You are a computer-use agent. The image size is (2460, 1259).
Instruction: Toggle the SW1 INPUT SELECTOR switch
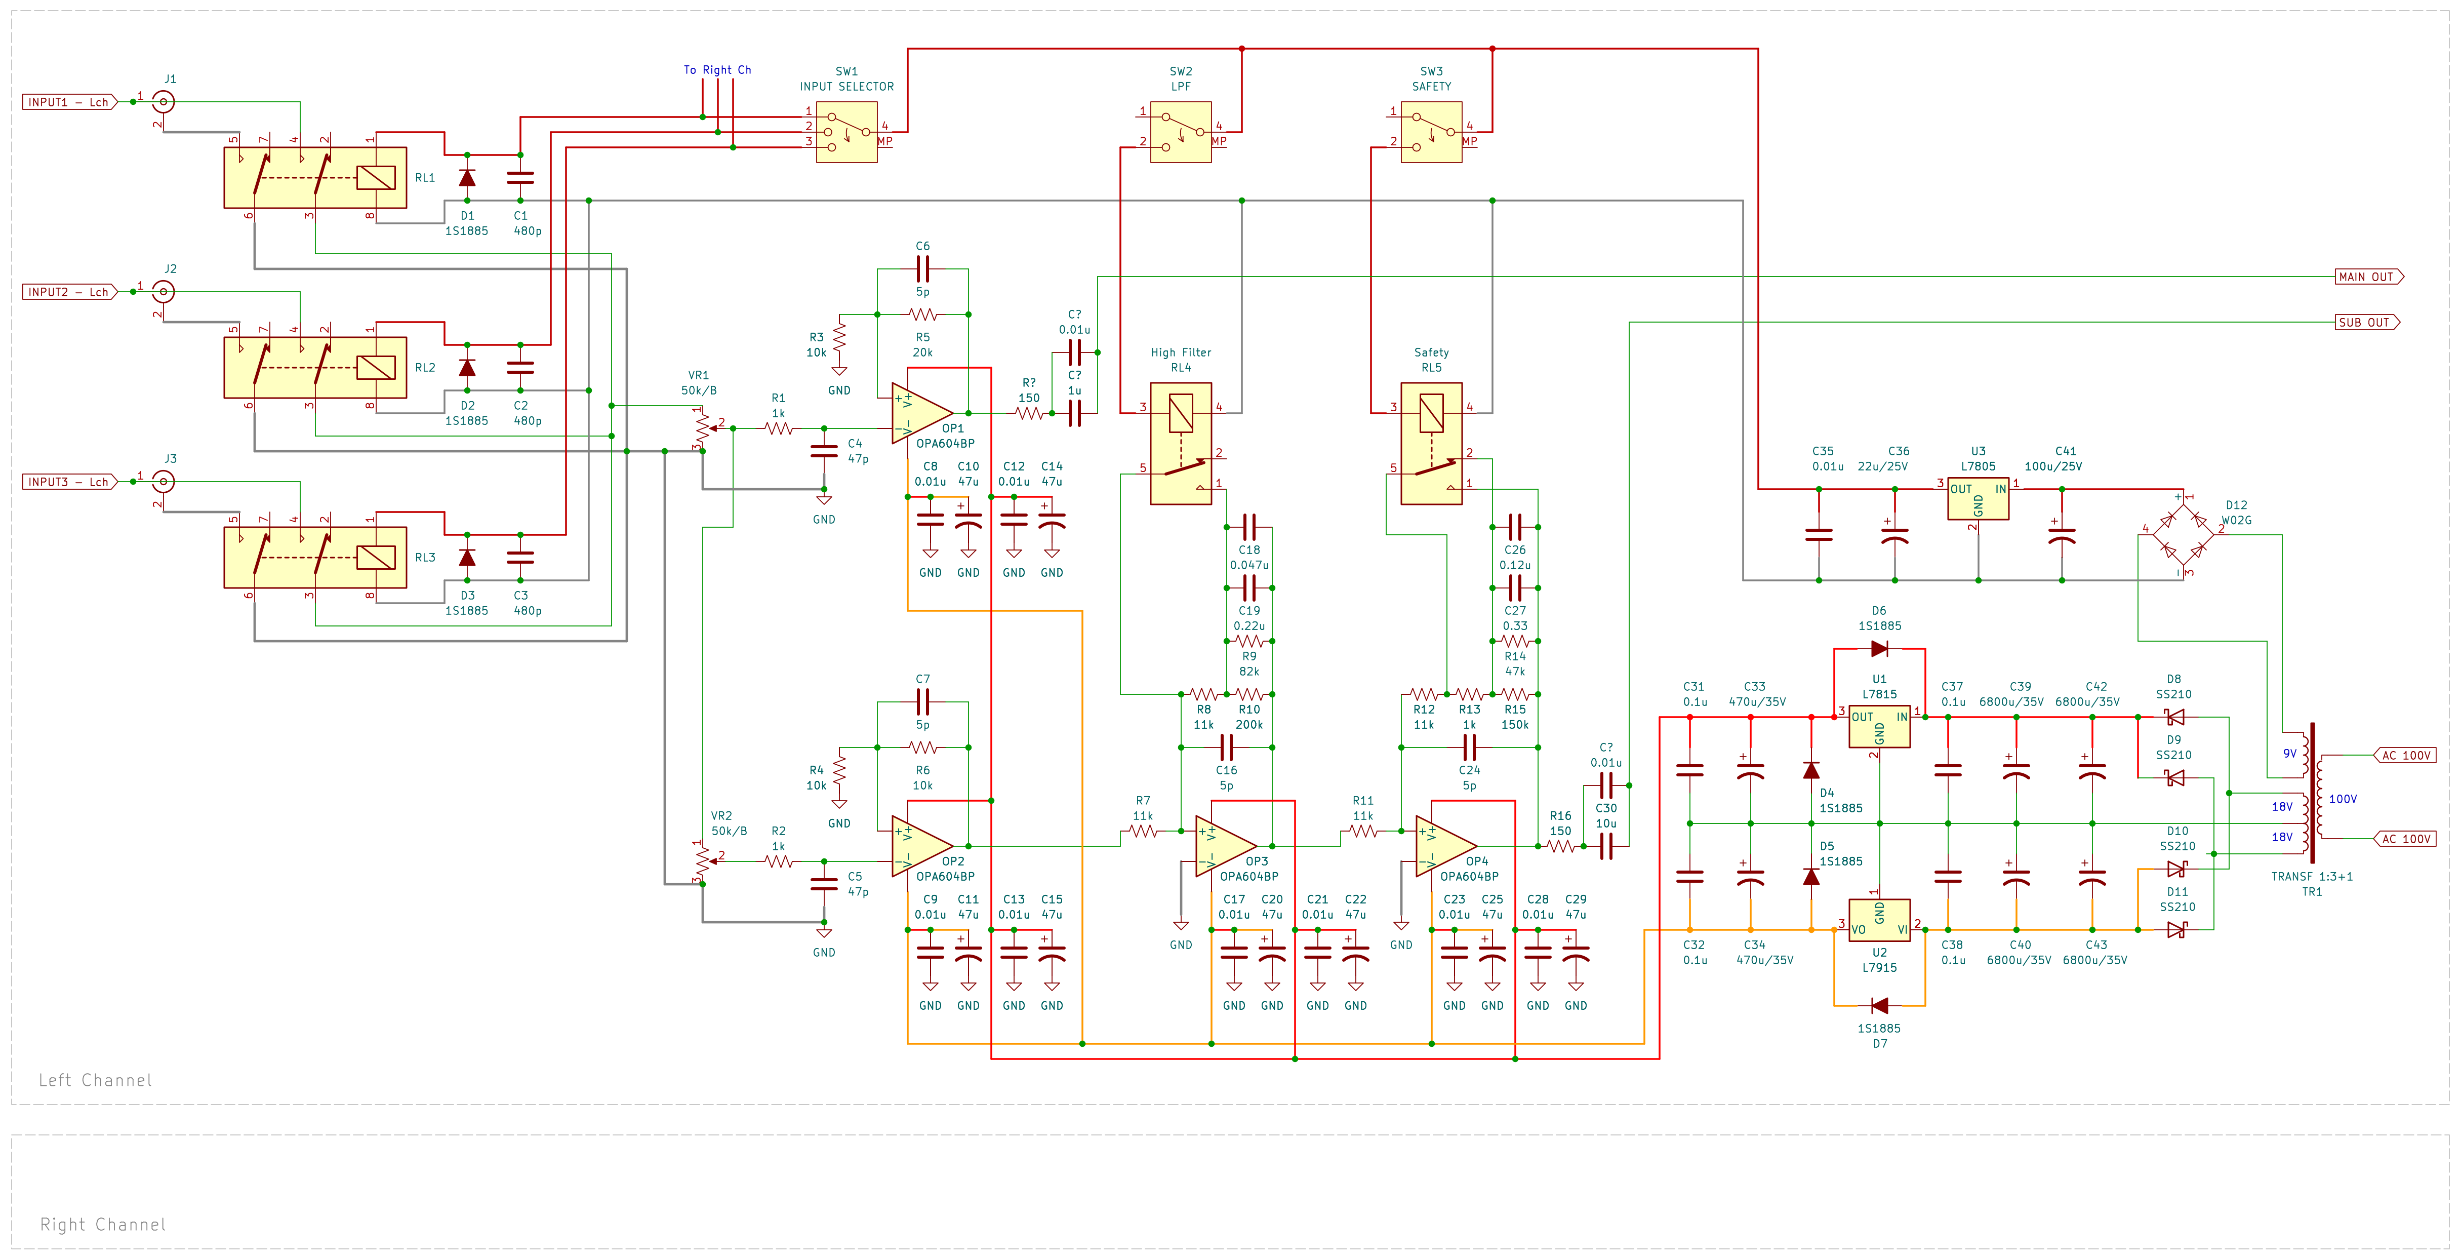click(847, 132)
